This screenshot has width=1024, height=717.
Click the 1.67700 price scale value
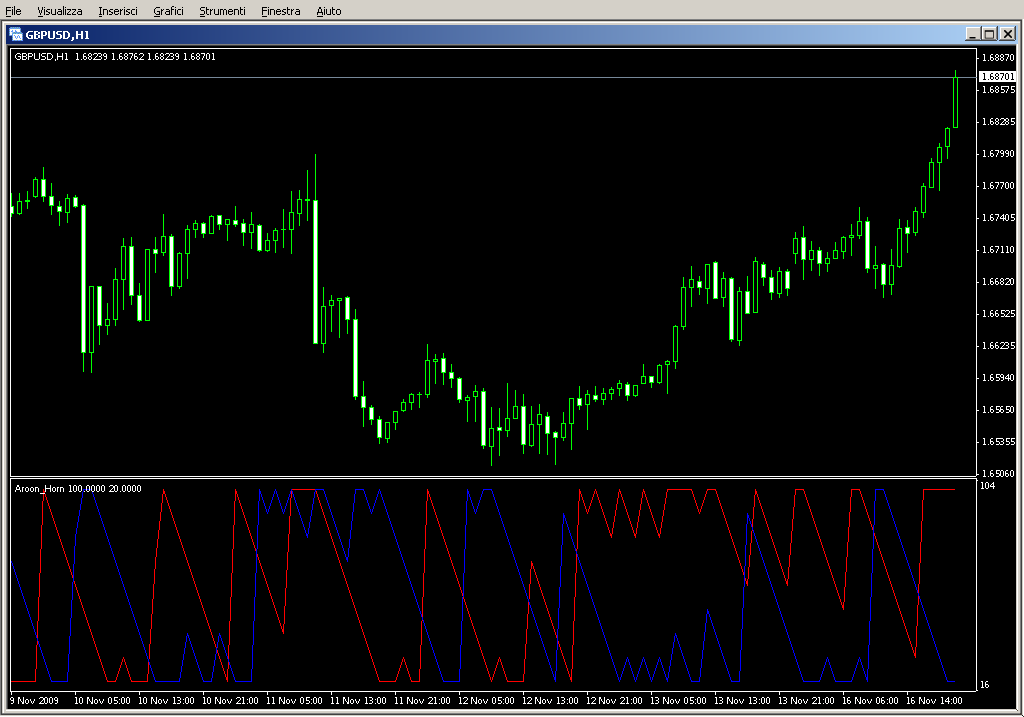tap(999, 185)
